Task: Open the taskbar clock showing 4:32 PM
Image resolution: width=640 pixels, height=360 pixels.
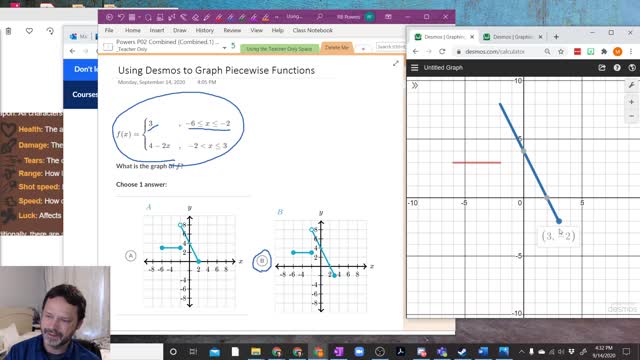Action: coord(603,351)
